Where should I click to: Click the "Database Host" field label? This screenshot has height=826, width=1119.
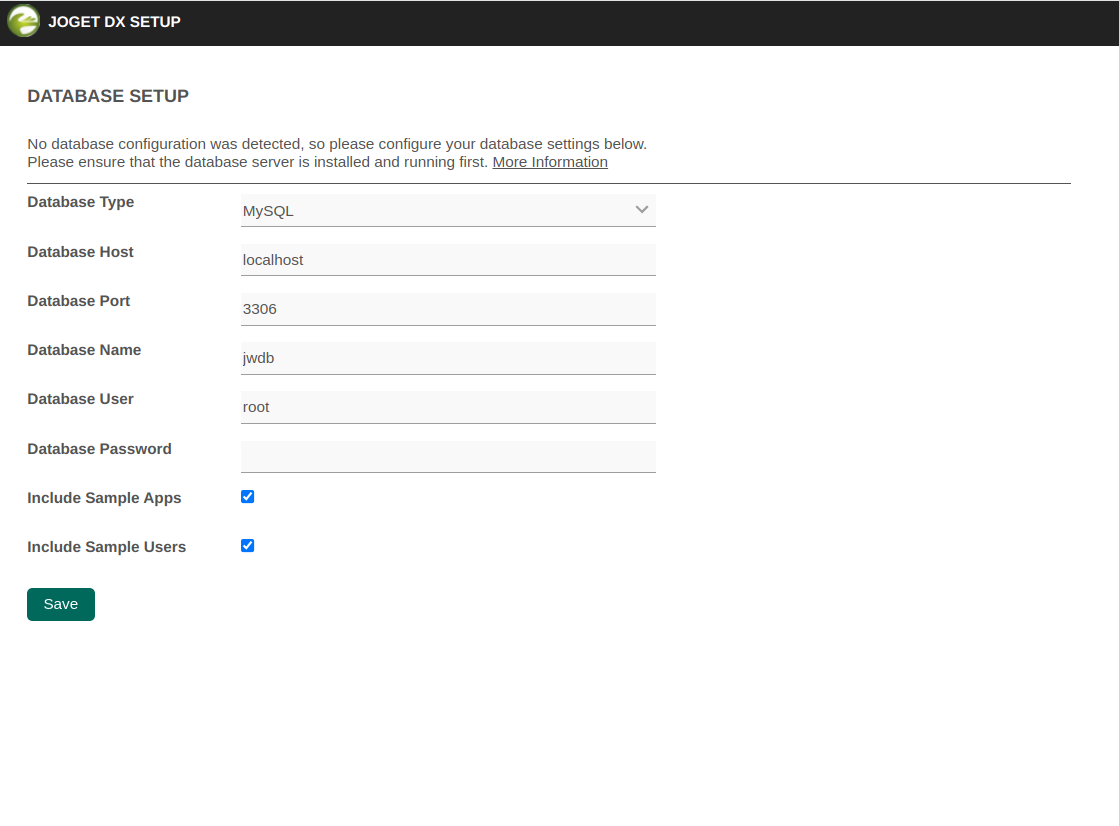(x=81, y=252)
